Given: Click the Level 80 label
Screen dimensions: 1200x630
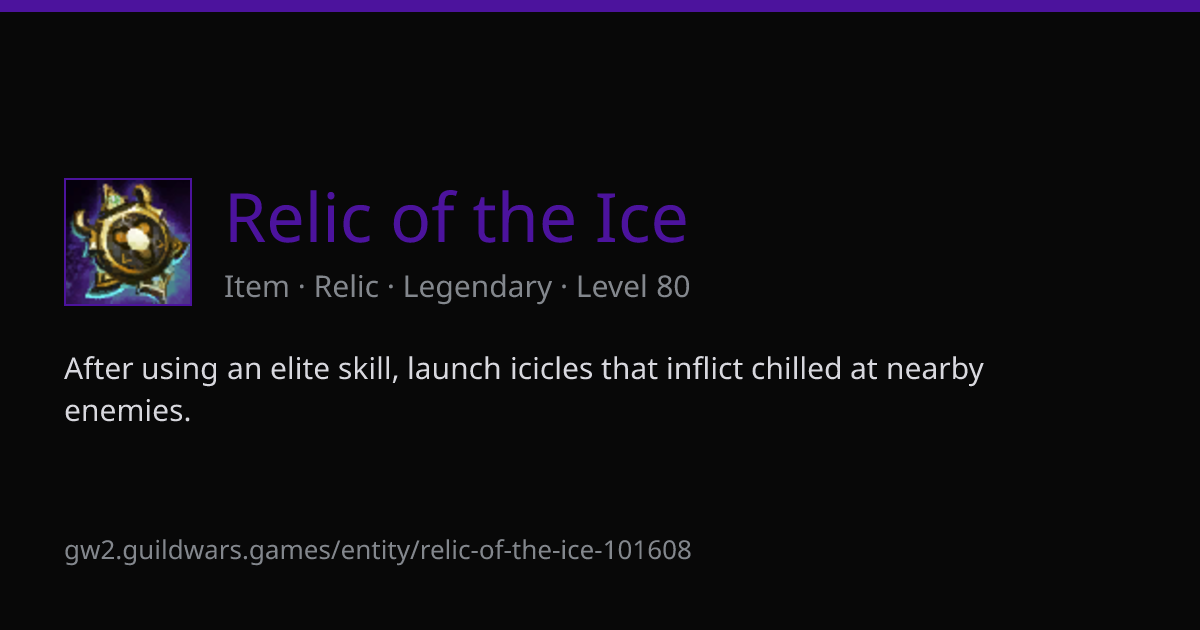Looking at the screenshot, I should tap(633, 287).
